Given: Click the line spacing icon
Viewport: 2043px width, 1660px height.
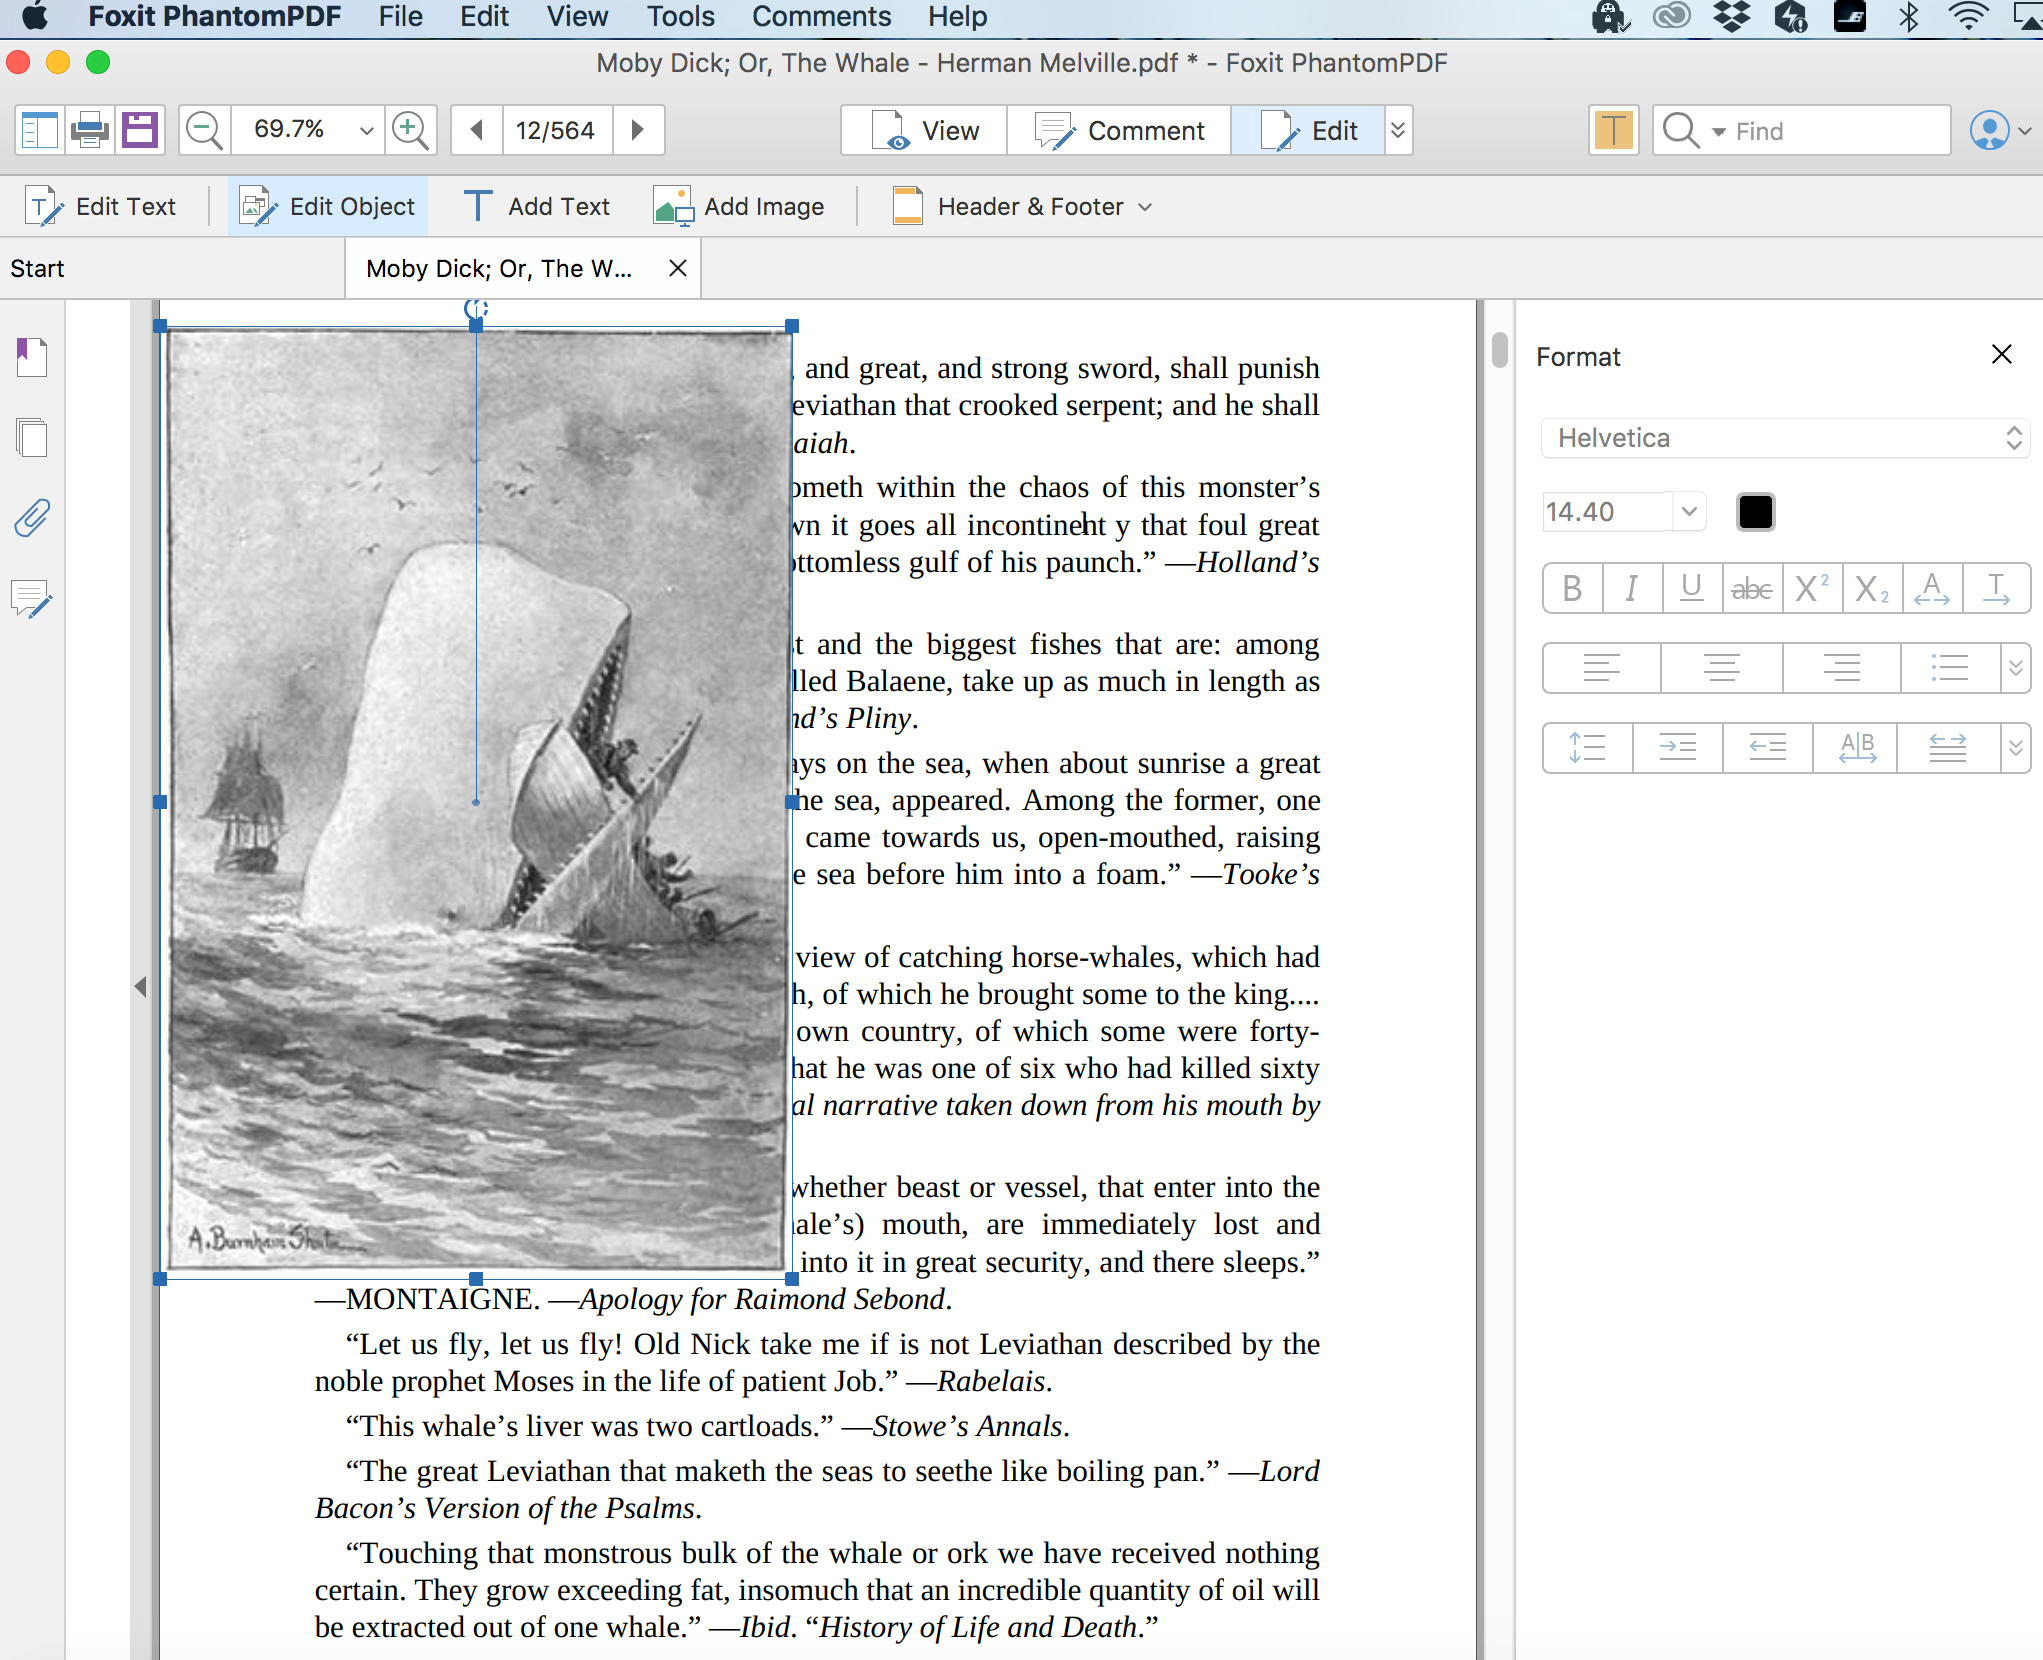Looking at the screenshot, I should (1588, 748).
